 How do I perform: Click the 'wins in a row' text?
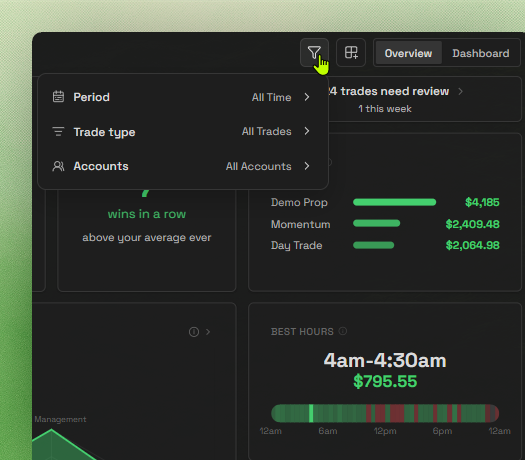147,214
